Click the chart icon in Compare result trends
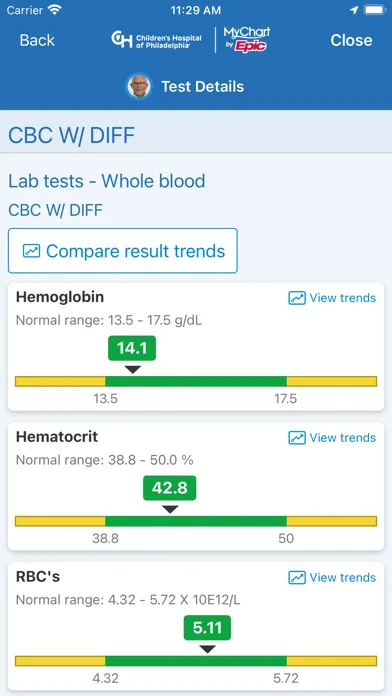 (x=32, y=251)
